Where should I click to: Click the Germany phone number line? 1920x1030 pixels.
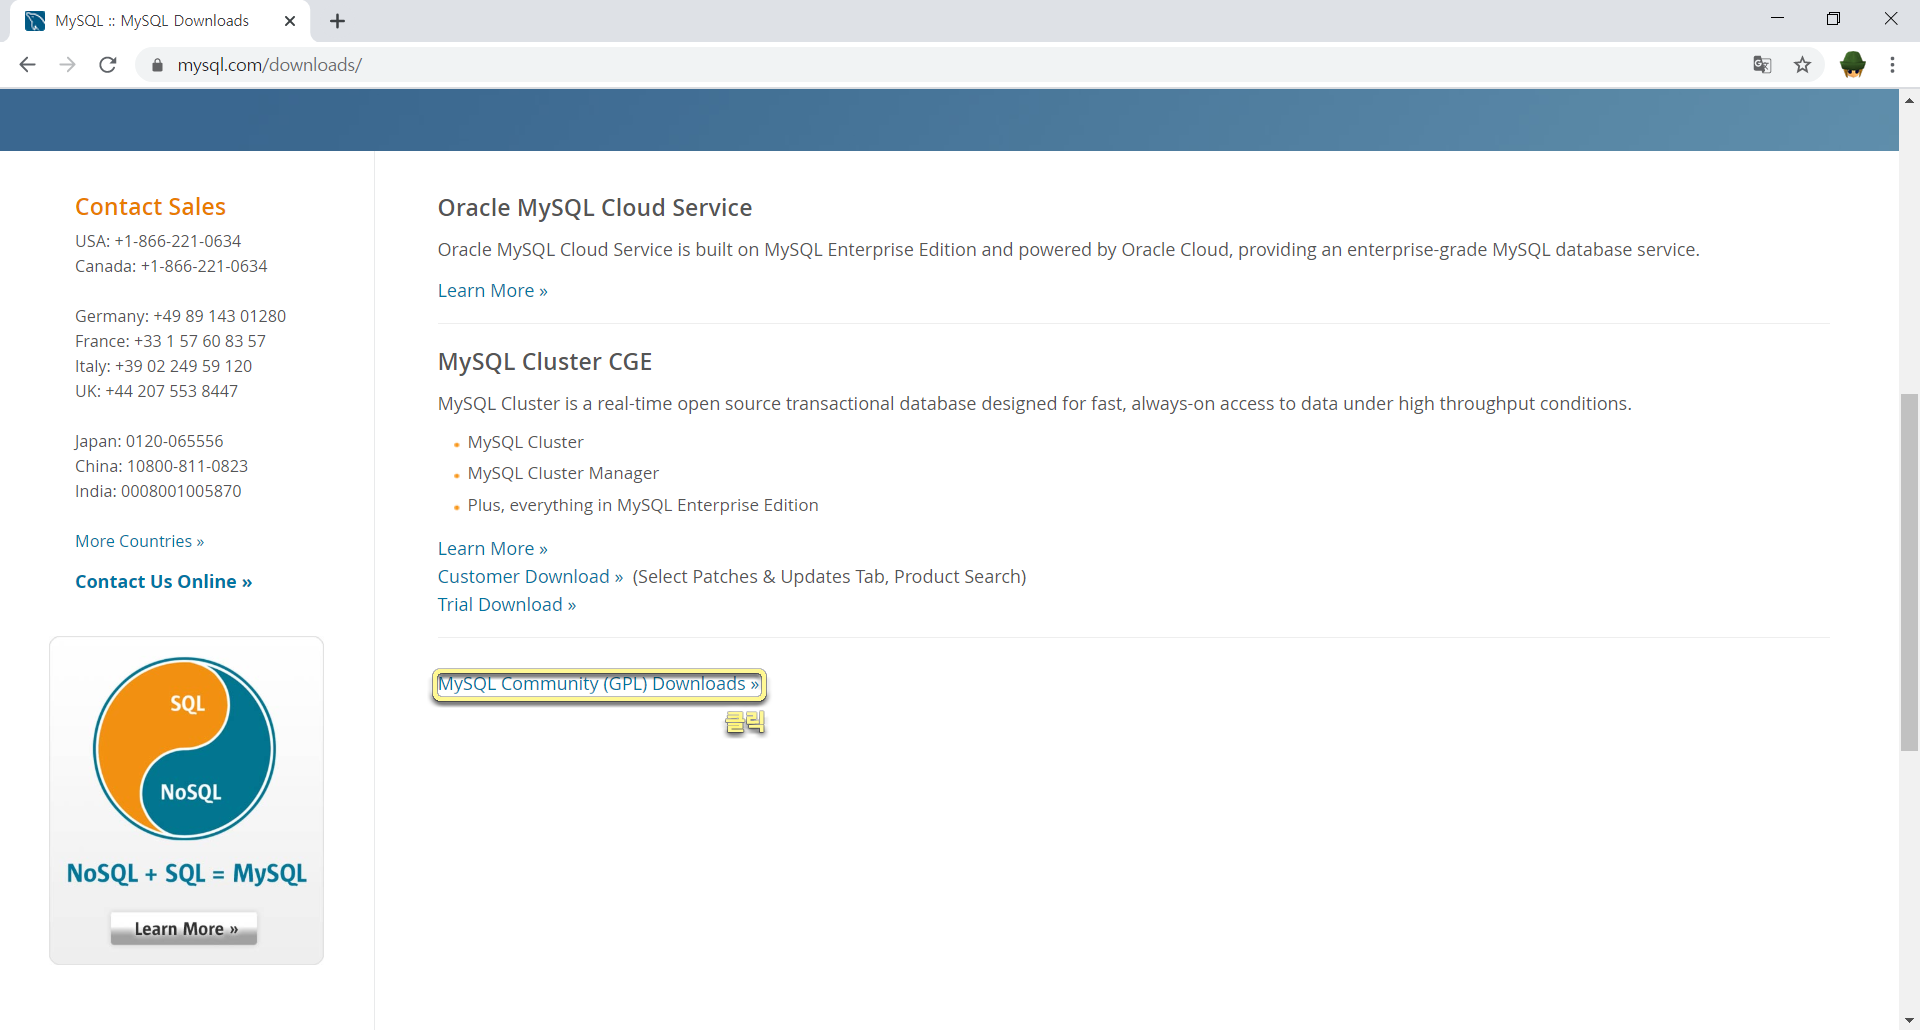coord(180,316)
